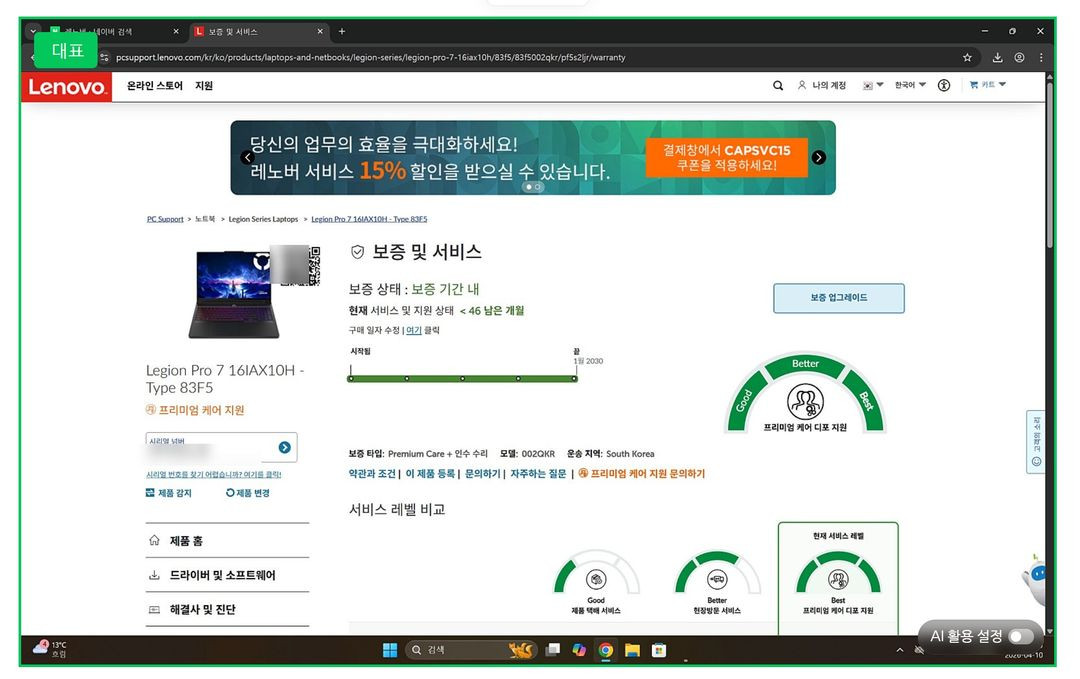Expand the country flag selector dropdown

click(871, 86)
